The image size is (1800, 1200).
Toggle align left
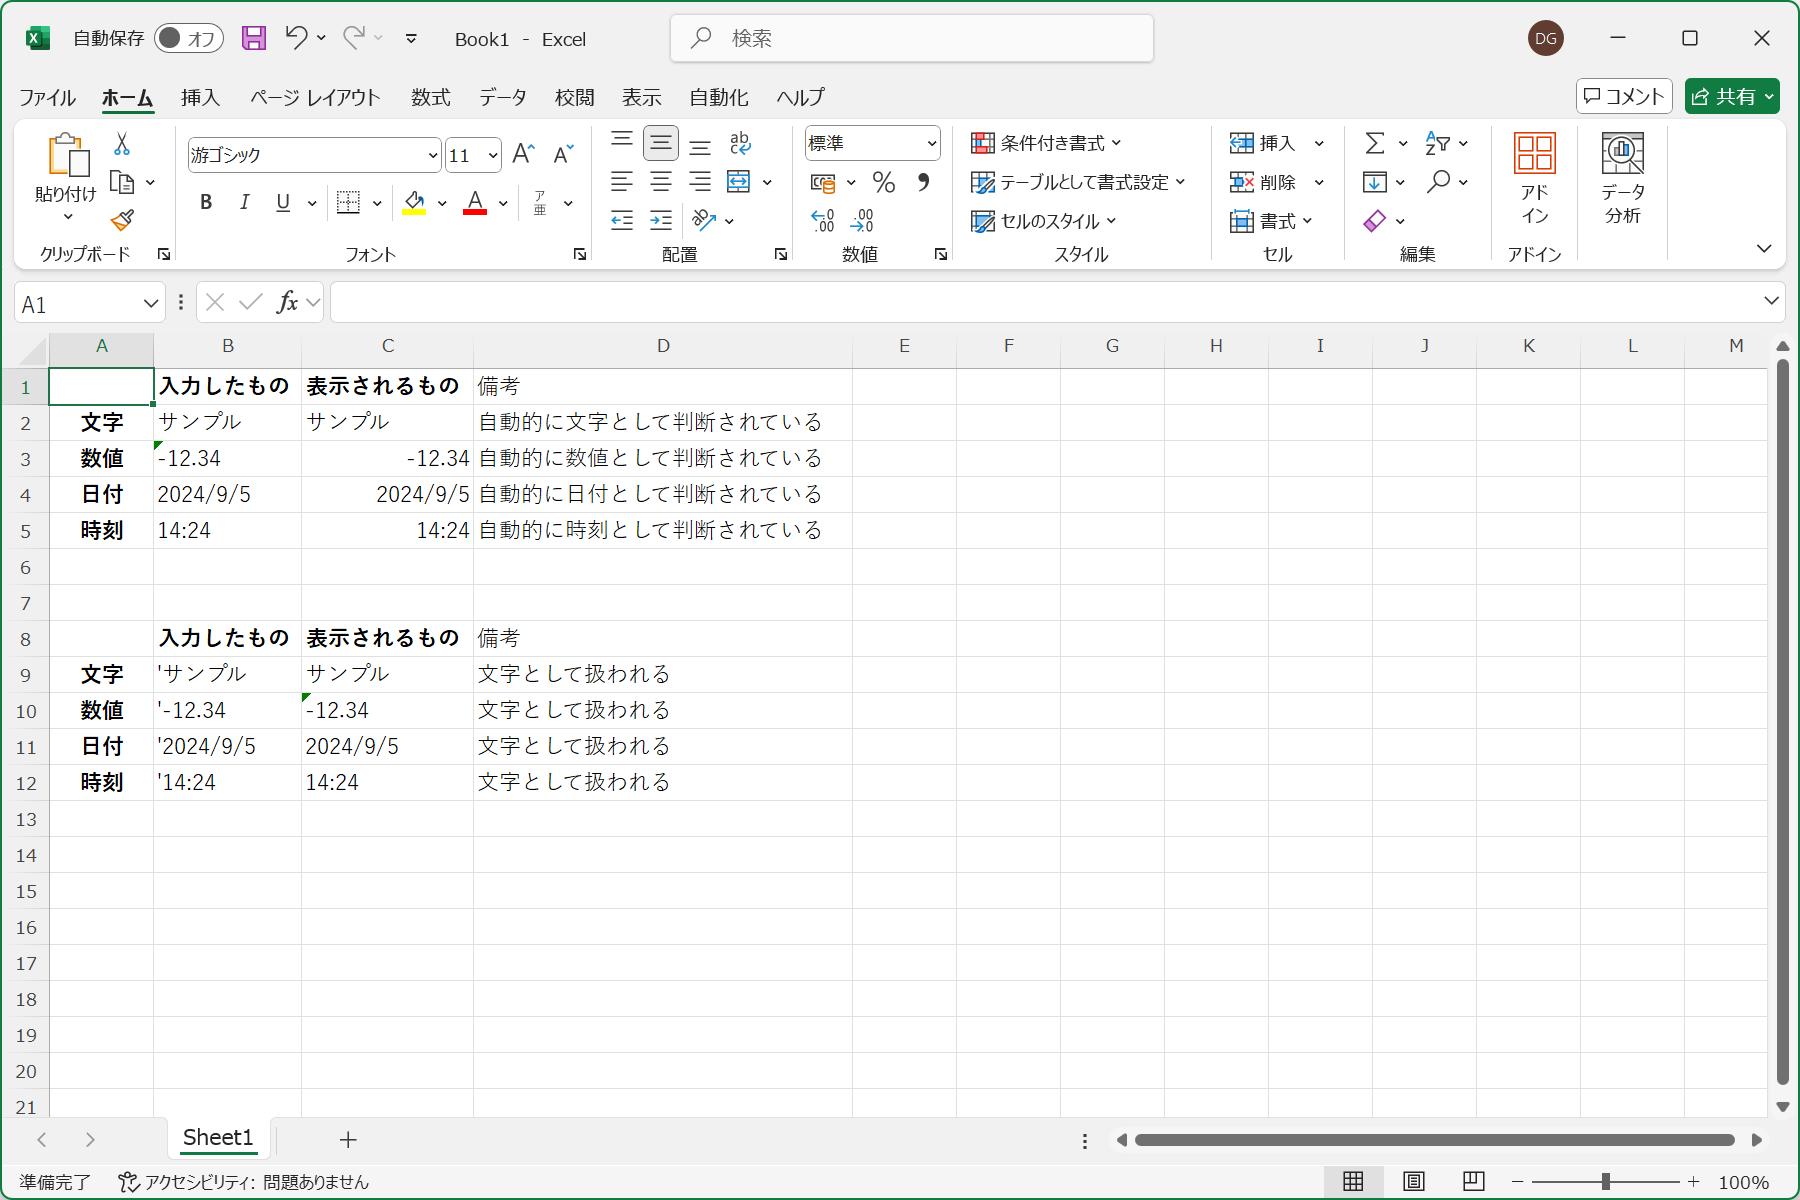pos(622,181)
